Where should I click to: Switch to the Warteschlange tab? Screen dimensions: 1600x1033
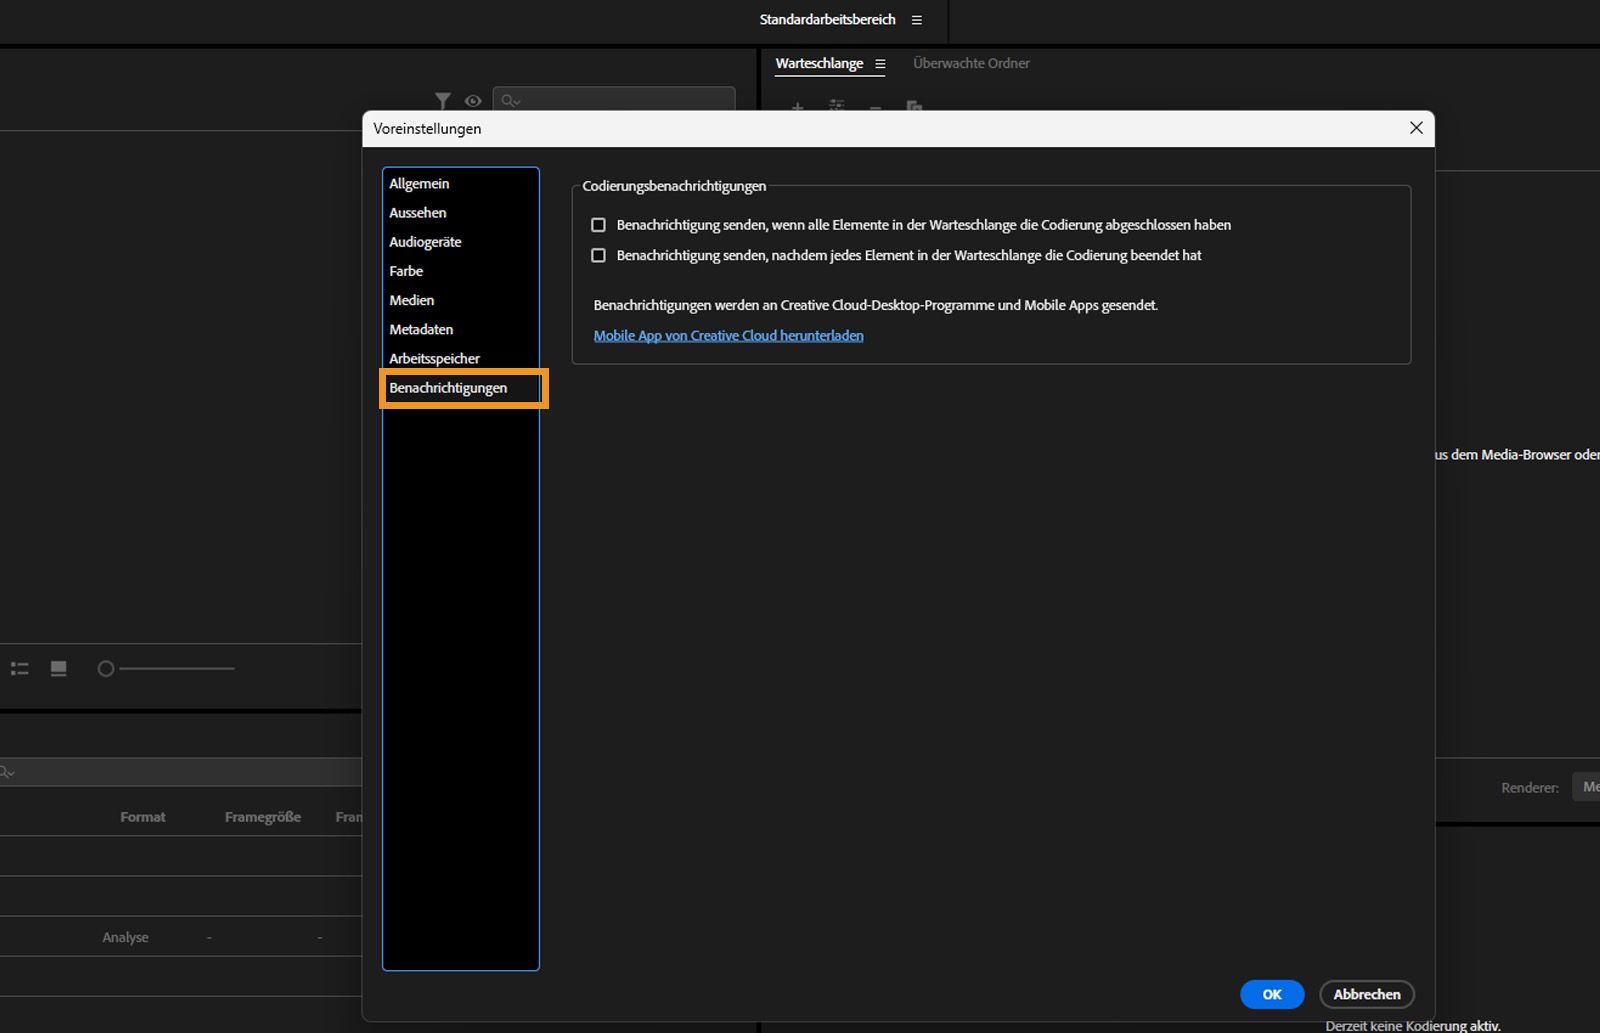(x=819, y=63)
